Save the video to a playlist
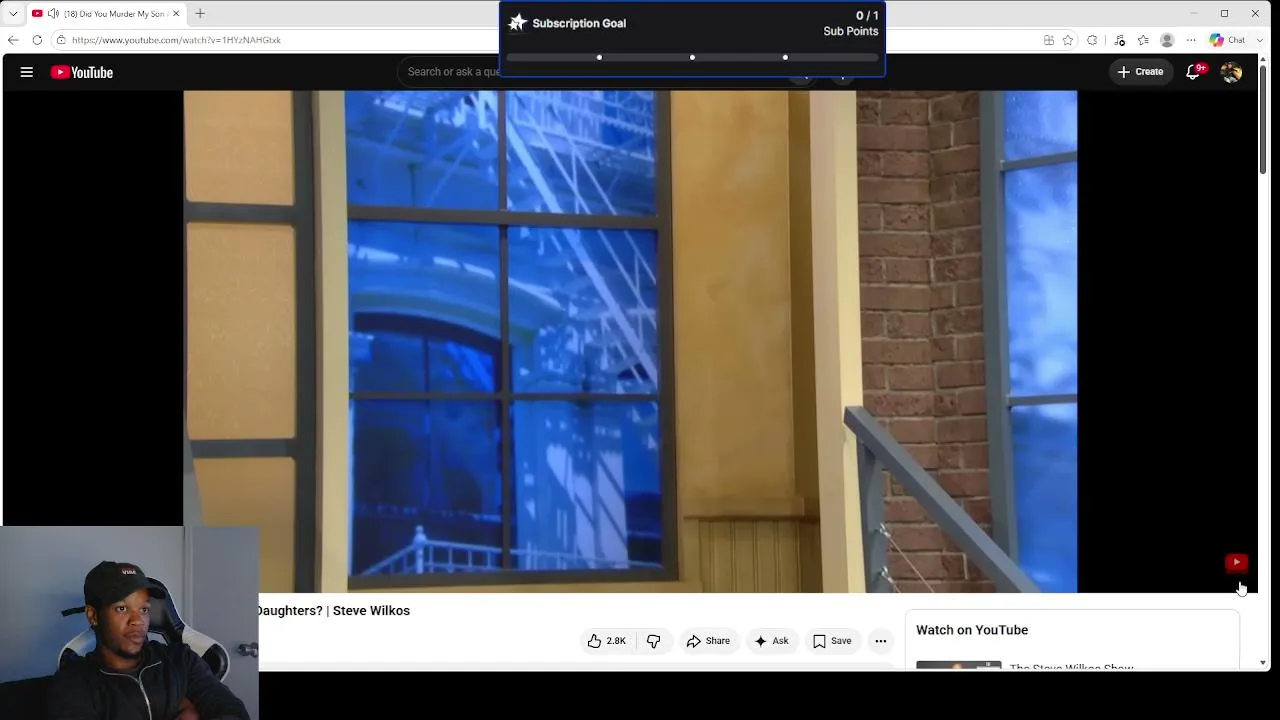The image size is (1280, 720). click(832, 641)
